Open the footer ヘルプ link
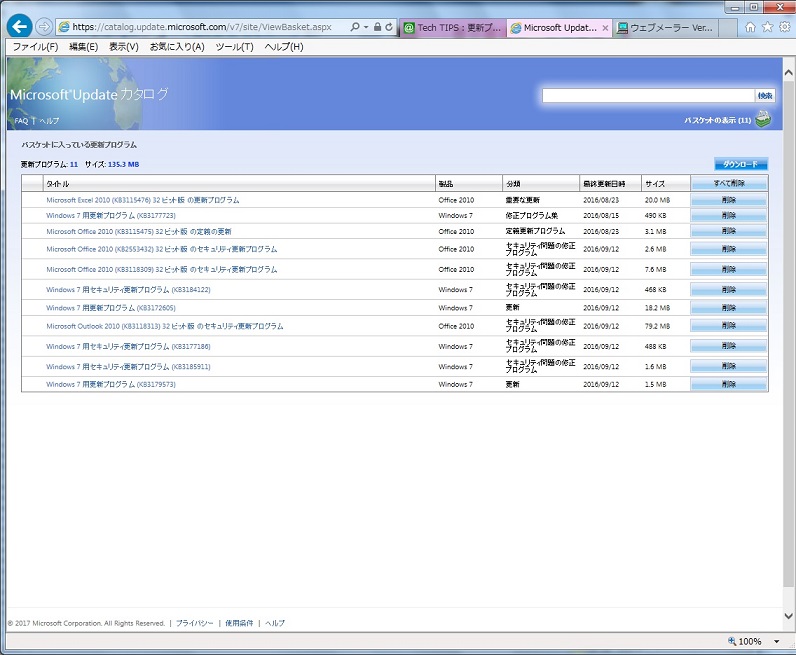This screenshot has height=655, width=796. click(x=275, y=623)
